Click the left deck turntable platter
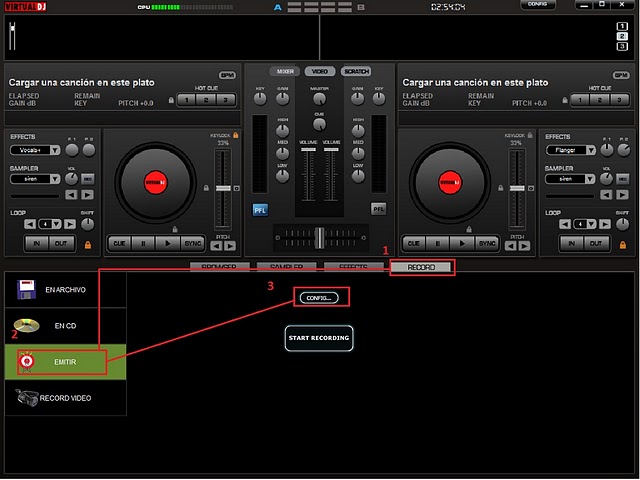Viewport: 640px width, 480px height. tap(153, 182)
